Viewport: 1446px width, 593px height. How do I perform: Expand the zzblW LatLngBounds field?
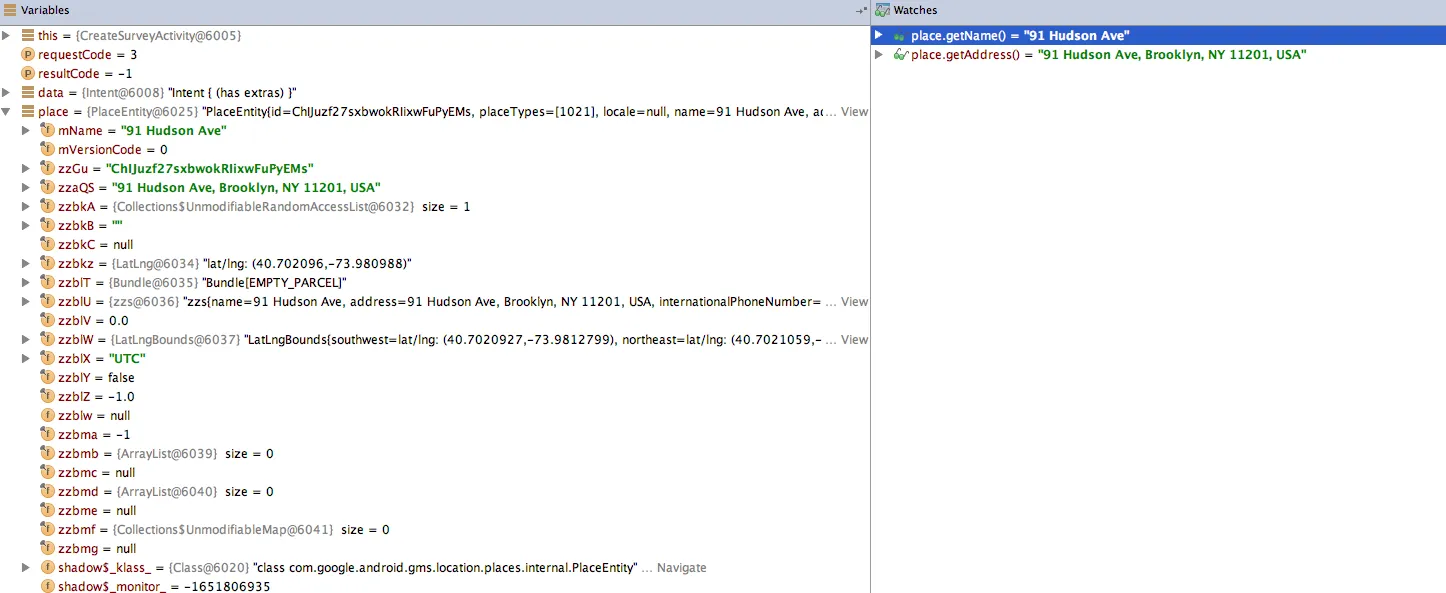point(26,339)
